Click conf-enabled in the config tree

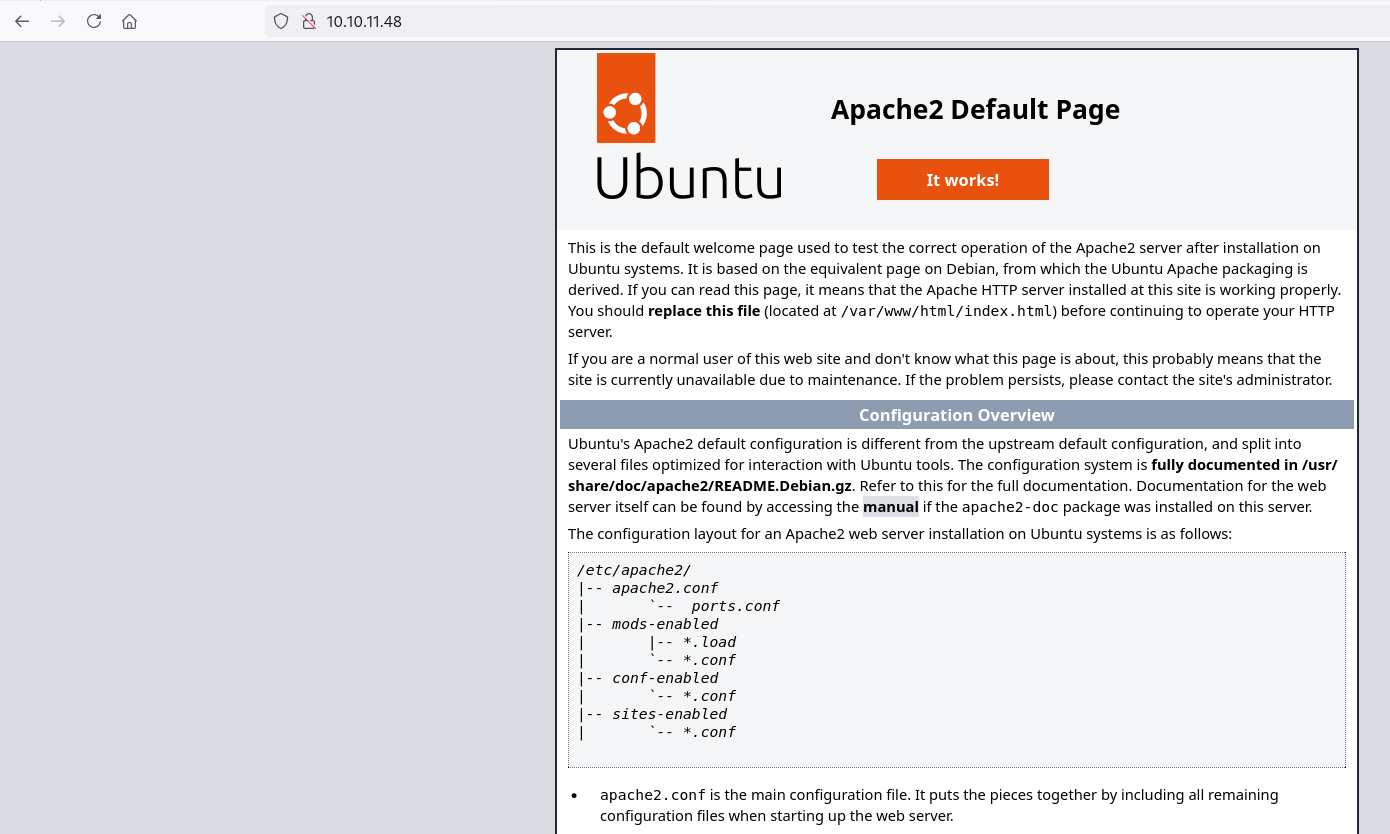click(664, 678)
